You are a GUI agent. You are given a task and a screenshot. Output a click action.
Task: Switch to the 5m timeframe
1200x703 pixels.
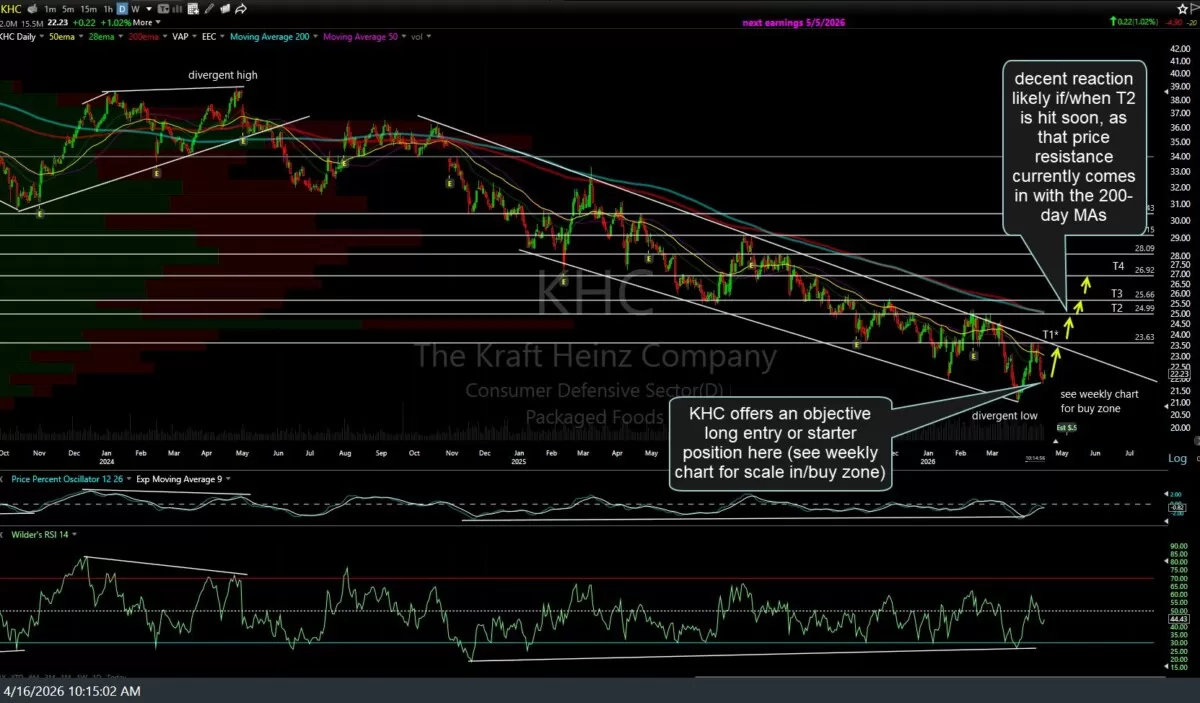68,9
